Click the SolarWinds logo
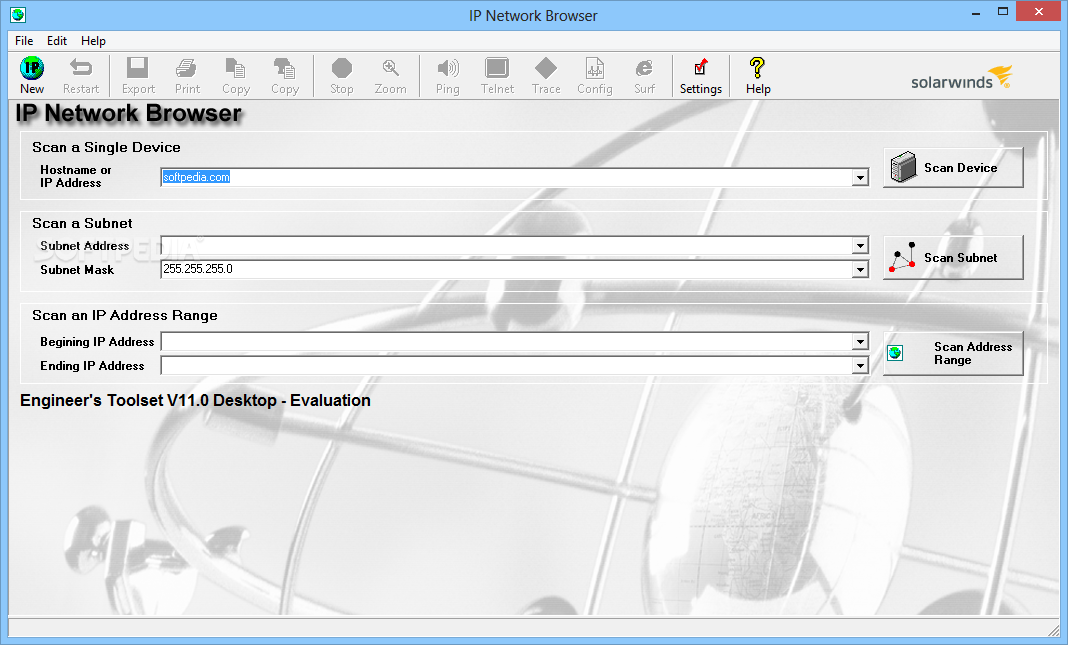This screenshot has width=1068, height=645. tap(962, 78)
